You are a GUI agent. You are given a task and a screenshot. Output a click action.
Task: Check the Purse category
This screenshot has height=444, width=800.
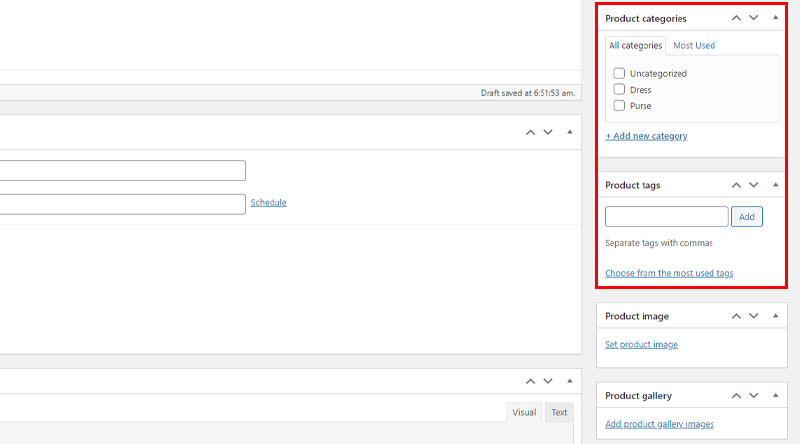click(619, 106)
